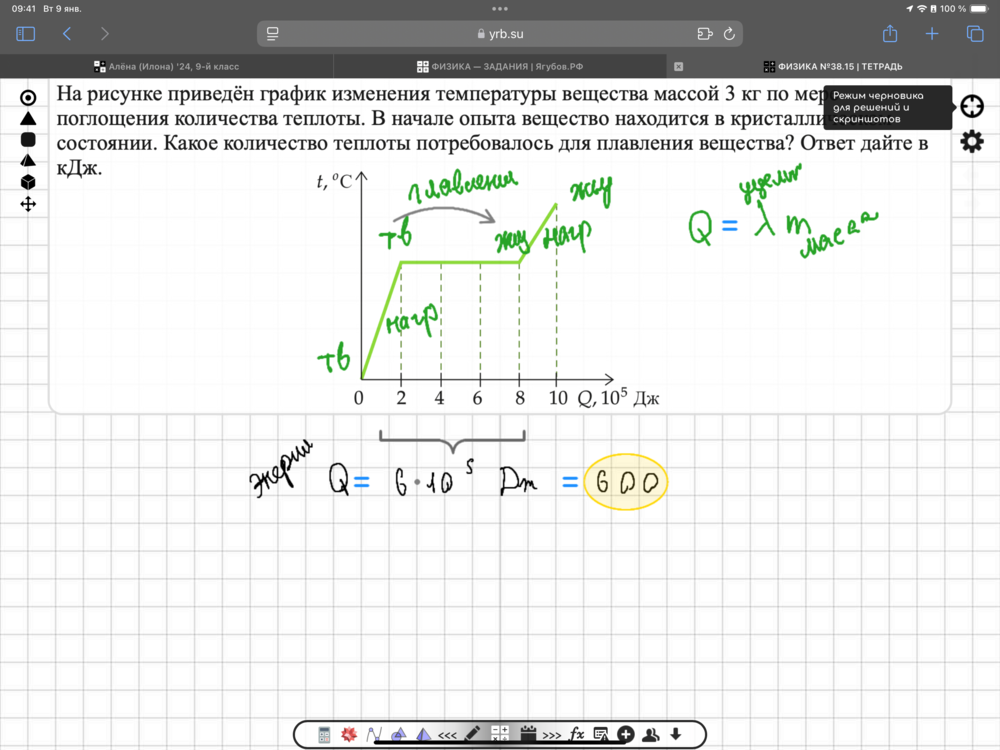Toggle the draft and screenshot mode crosshair
Screen dimensions: 1000x750
click(x=971, y=107)
